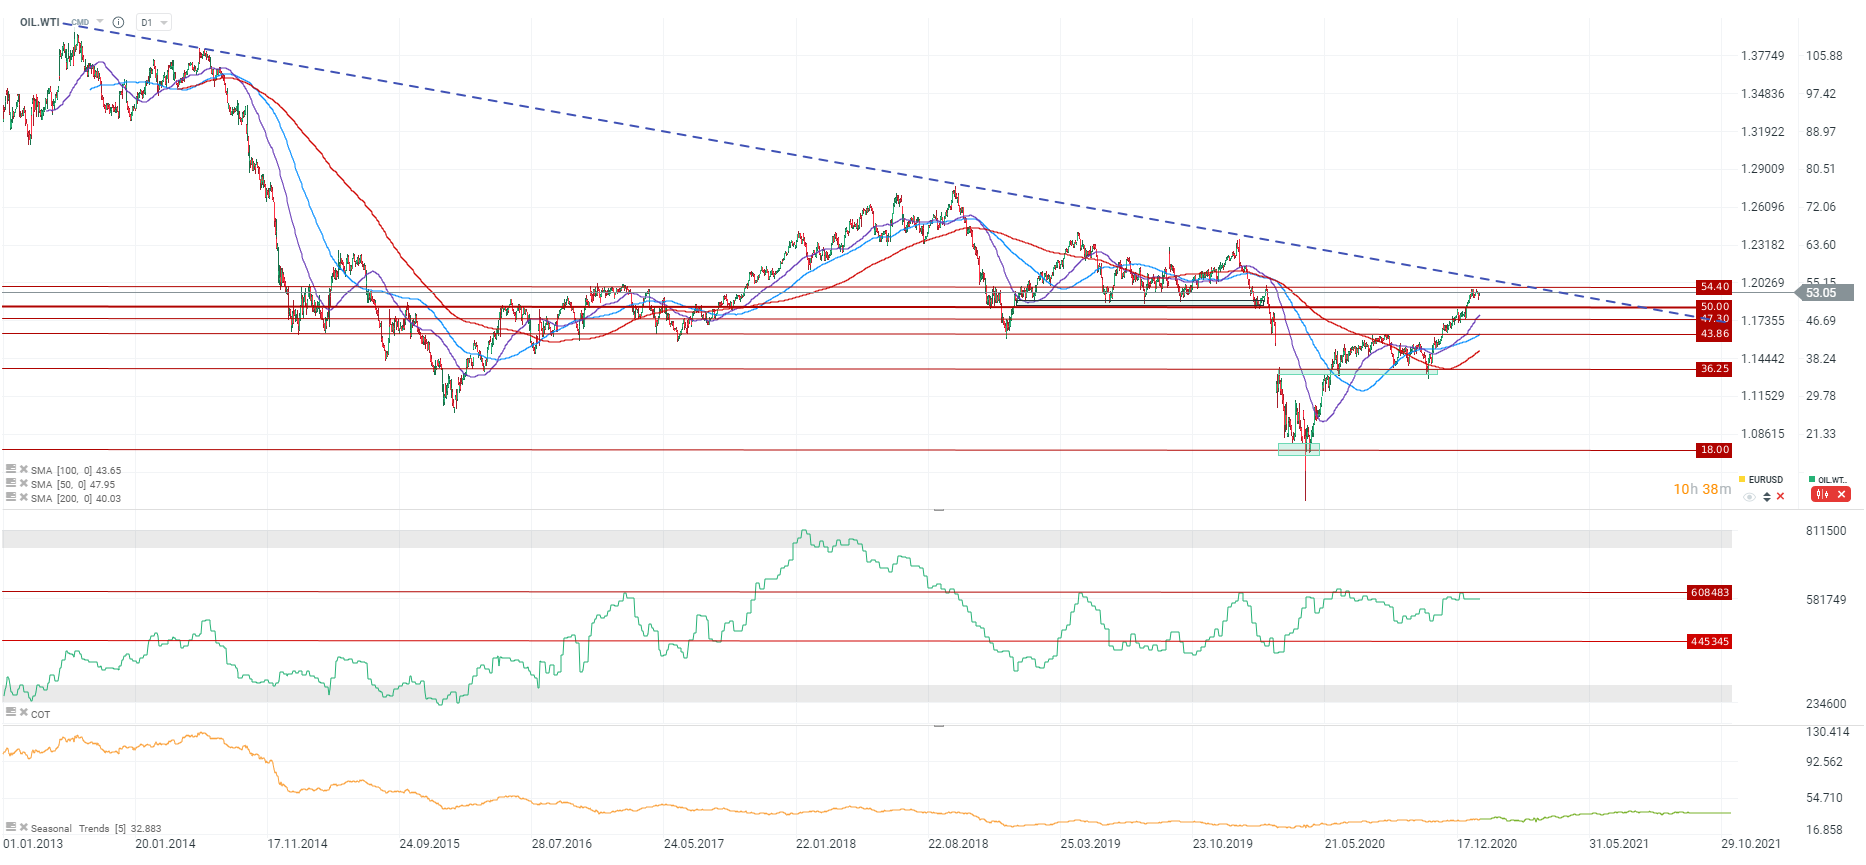Remove EURUSD overlay with red X
Viewport: 1866px width, 865px height.
pos(1780,496)
